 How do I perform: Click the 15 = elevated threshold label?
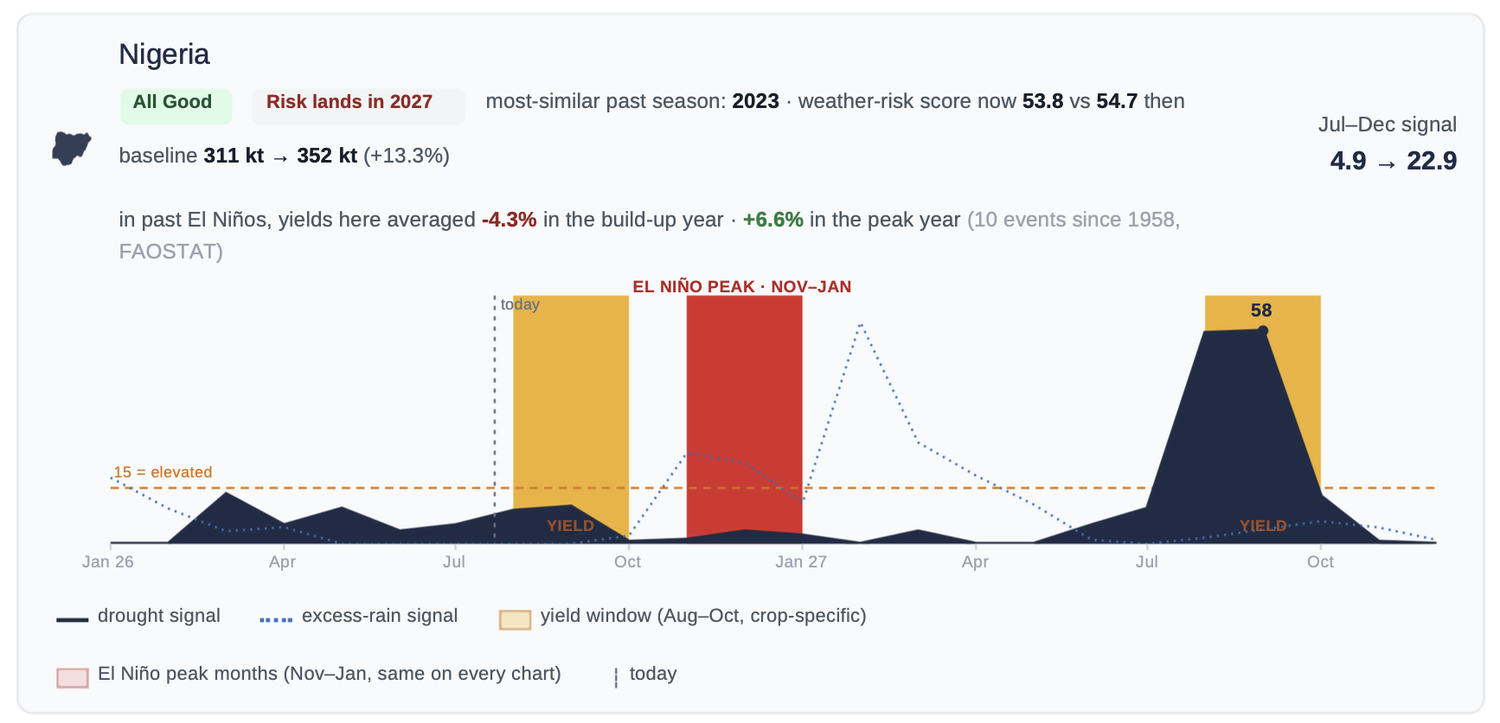[163, 472]
